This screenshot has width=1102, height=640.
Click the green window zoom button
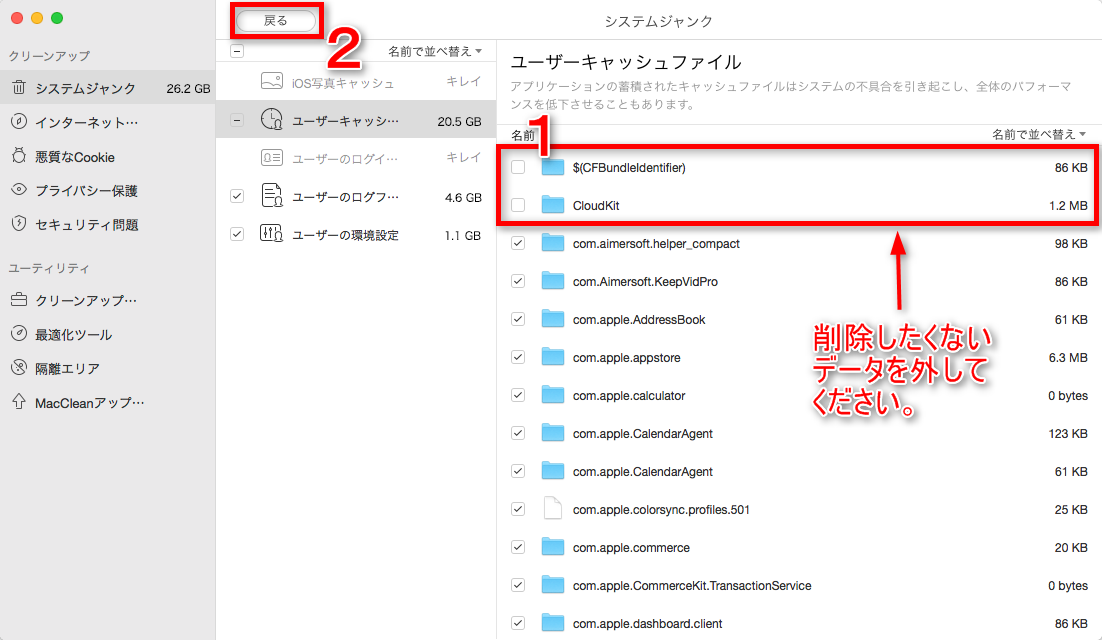pos(57,18)
